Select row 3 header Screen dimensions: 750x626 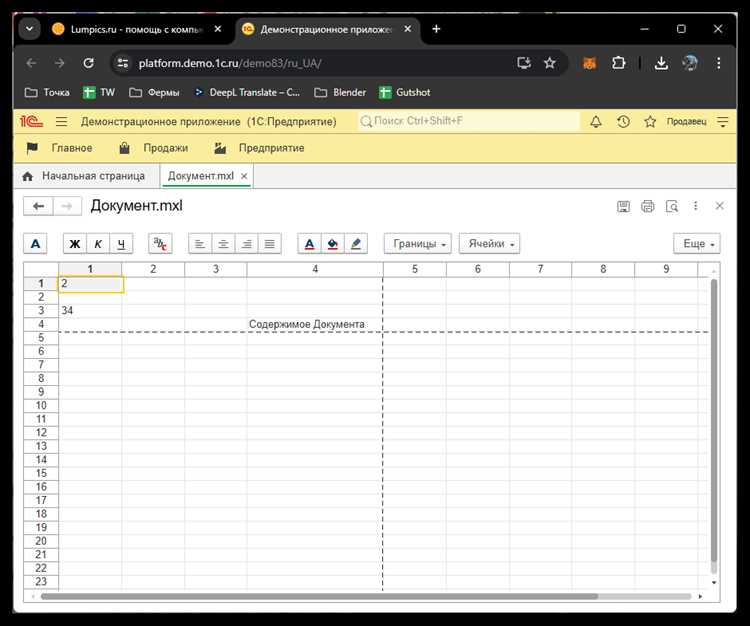[41, 310]
